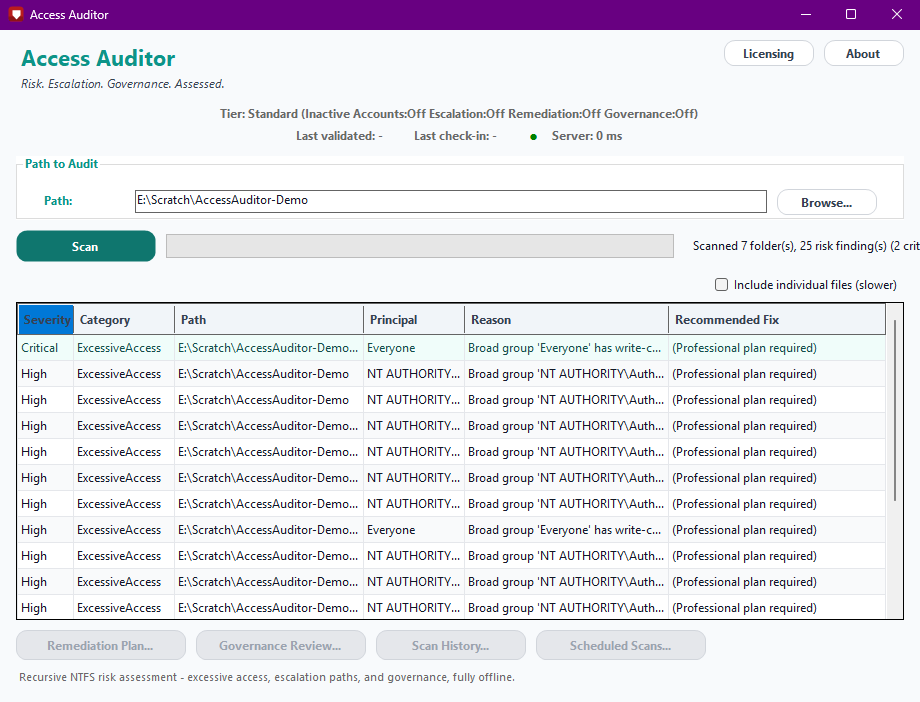
Task: Click the first 'Everyone' principal in Critical row
Action: click(391, 348)
